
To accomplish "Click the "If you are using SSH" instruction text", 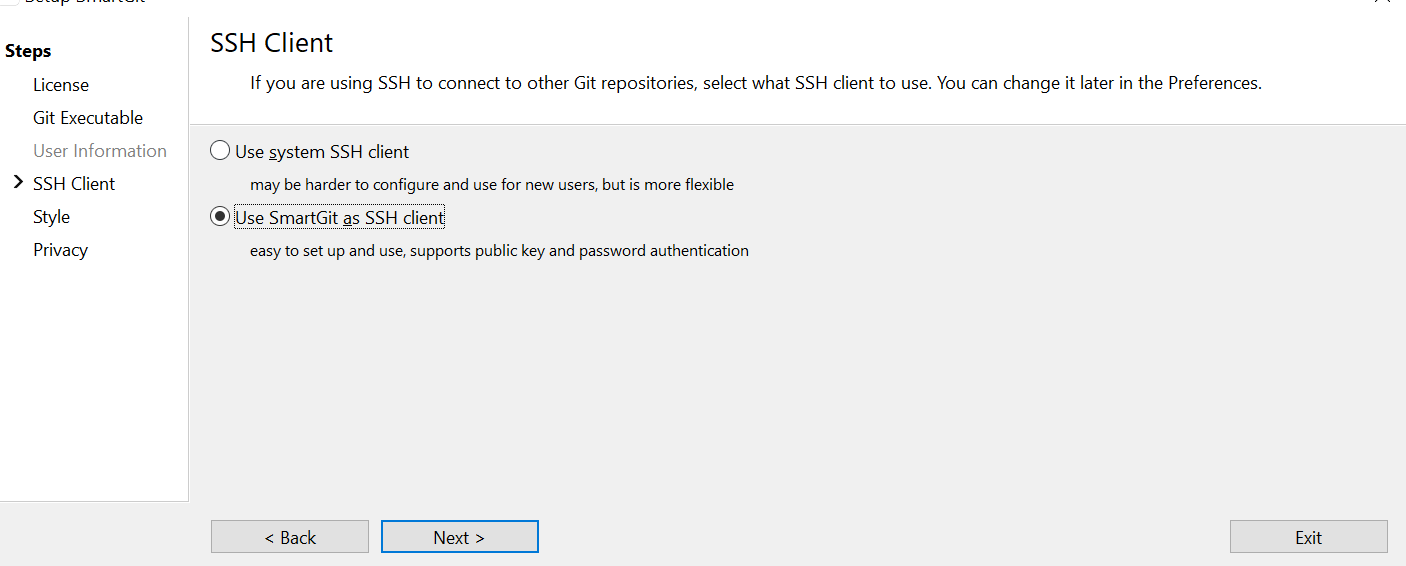I will (756, 84).
